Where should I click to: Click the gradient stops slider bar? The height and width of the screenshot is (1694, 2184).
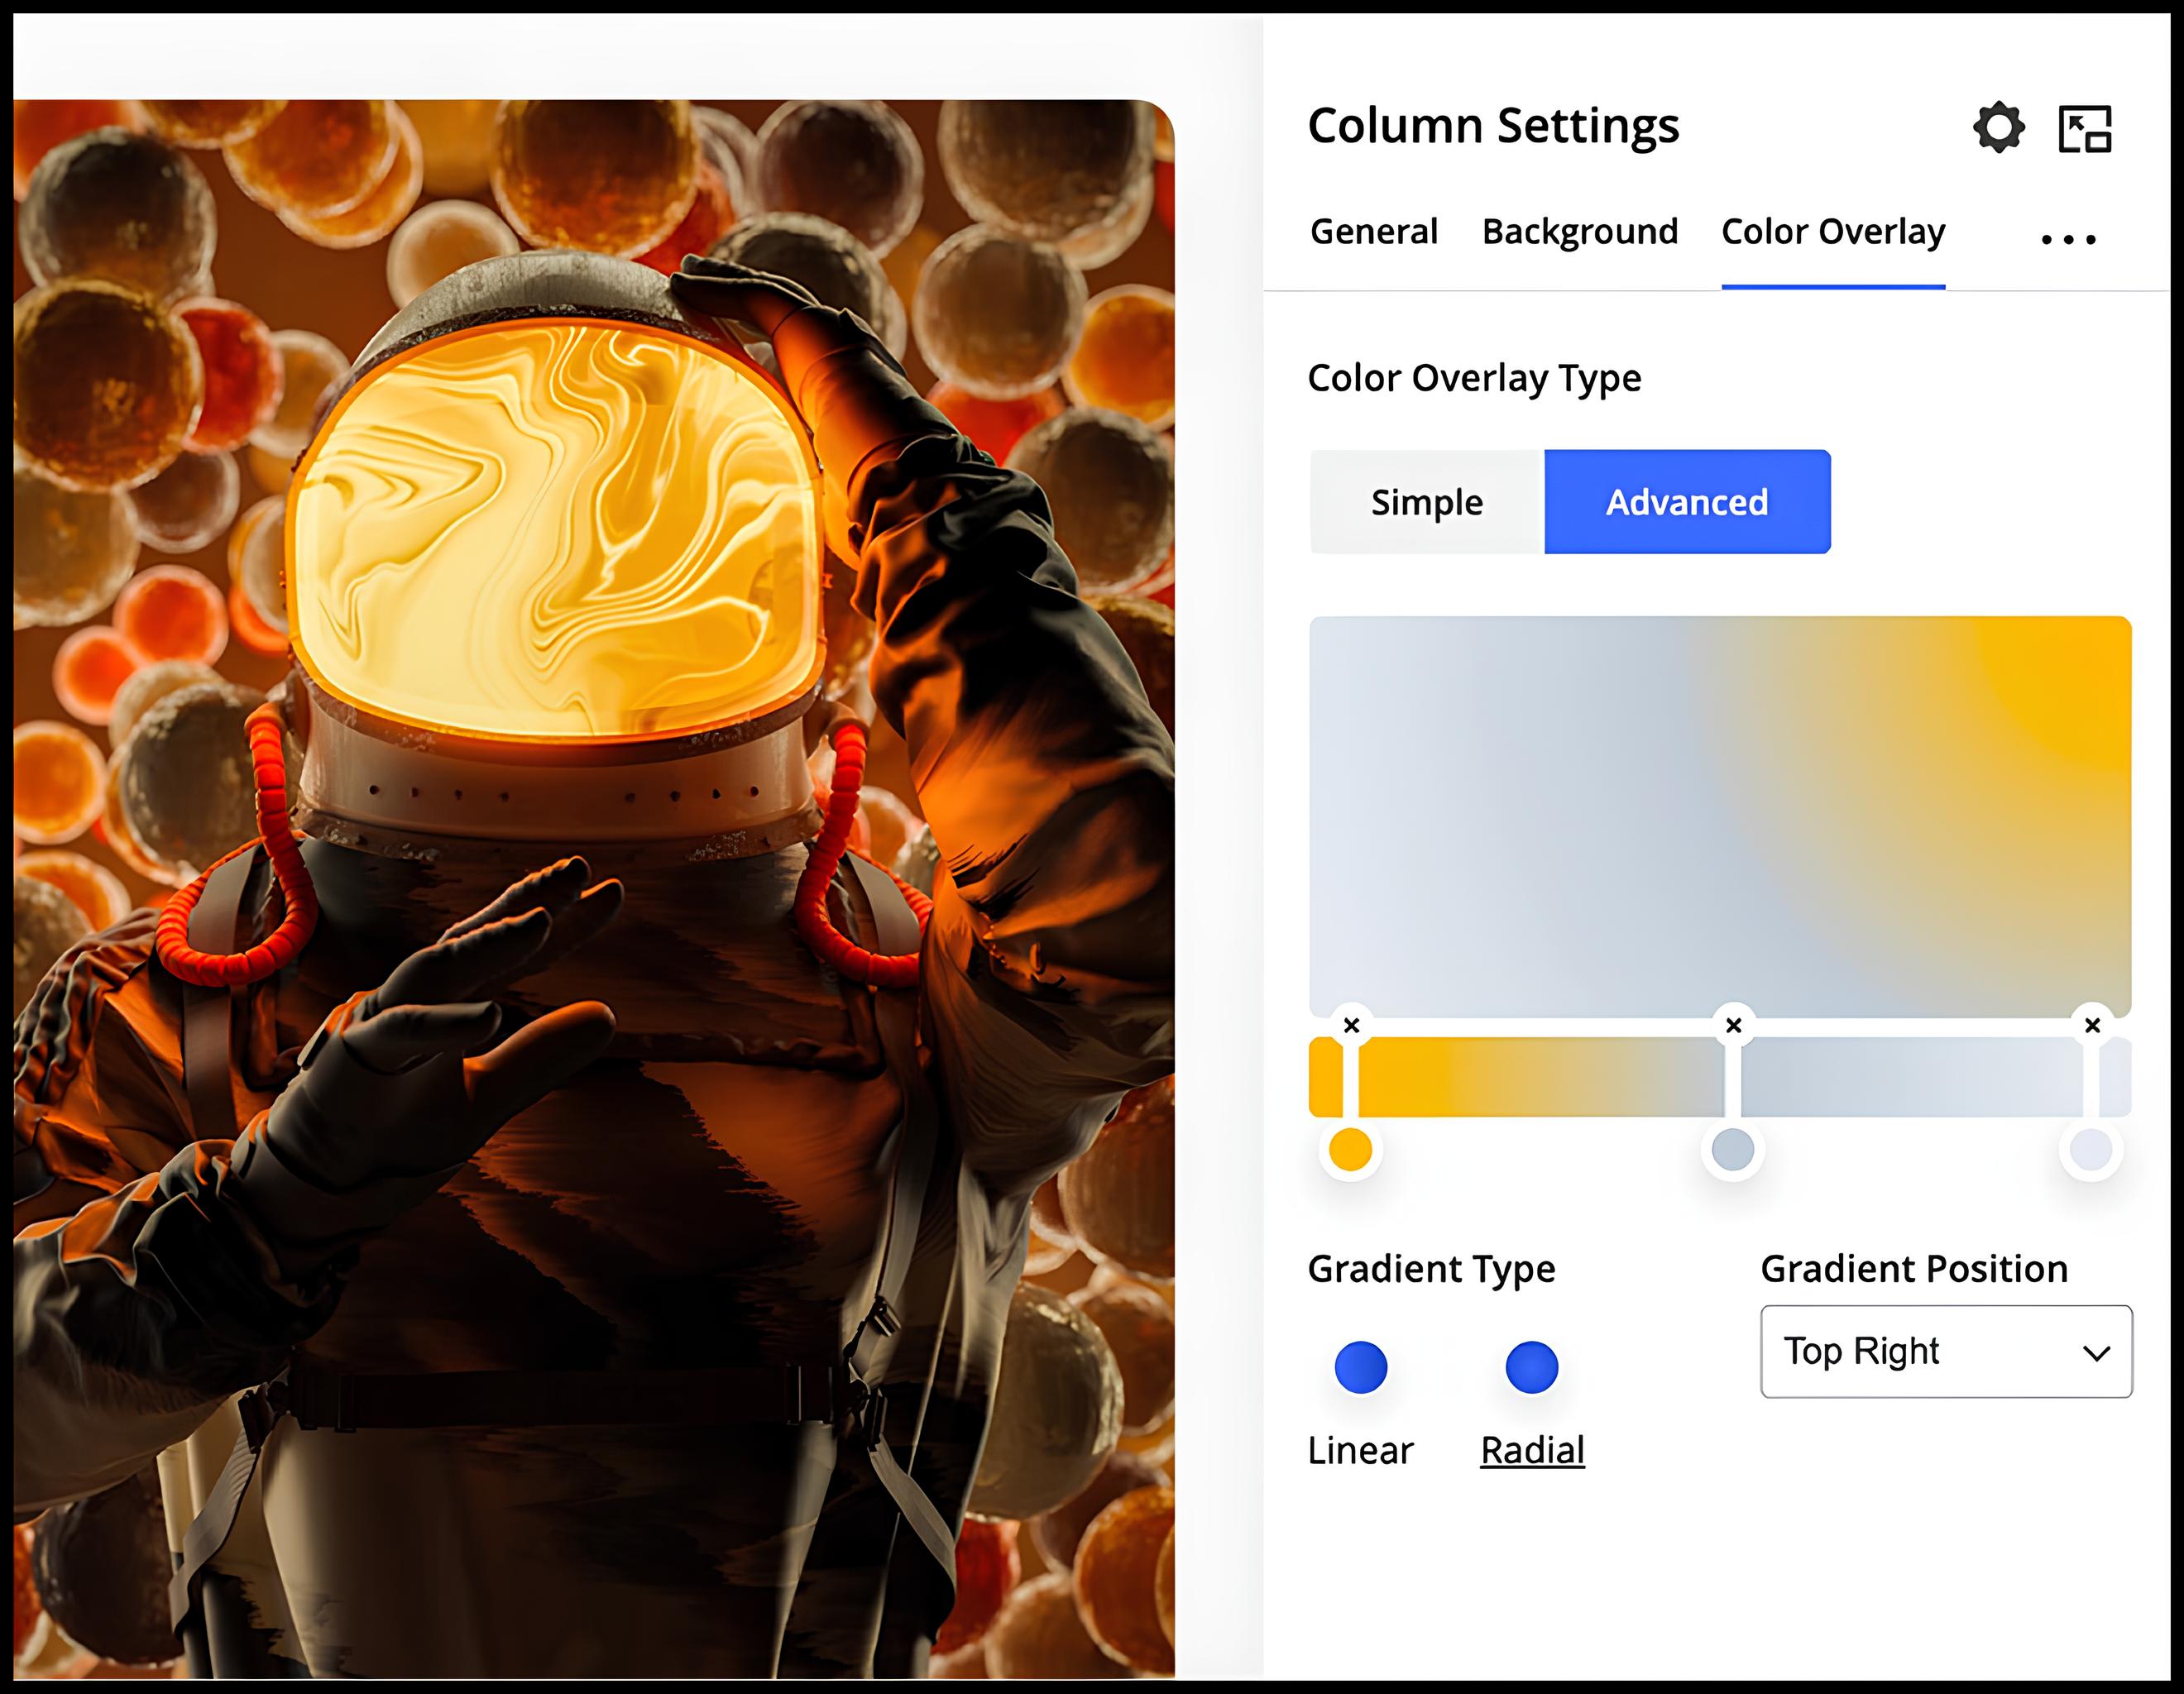point(1540,1077)
